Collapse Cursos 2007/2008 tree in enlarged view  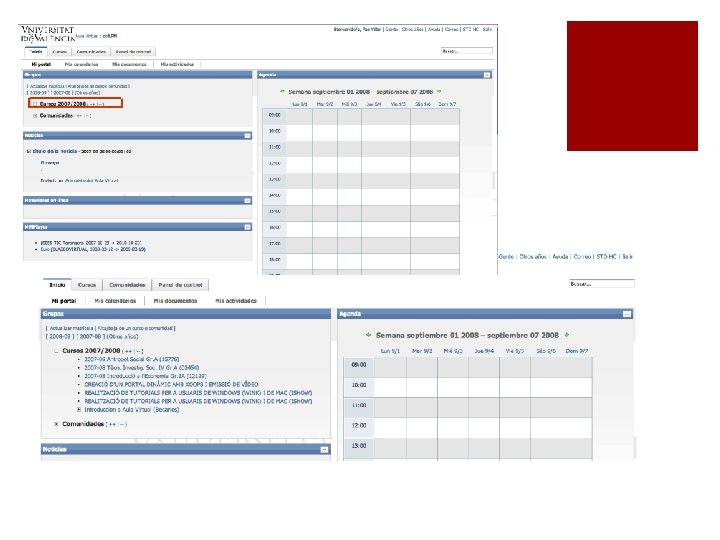point(56,351)
